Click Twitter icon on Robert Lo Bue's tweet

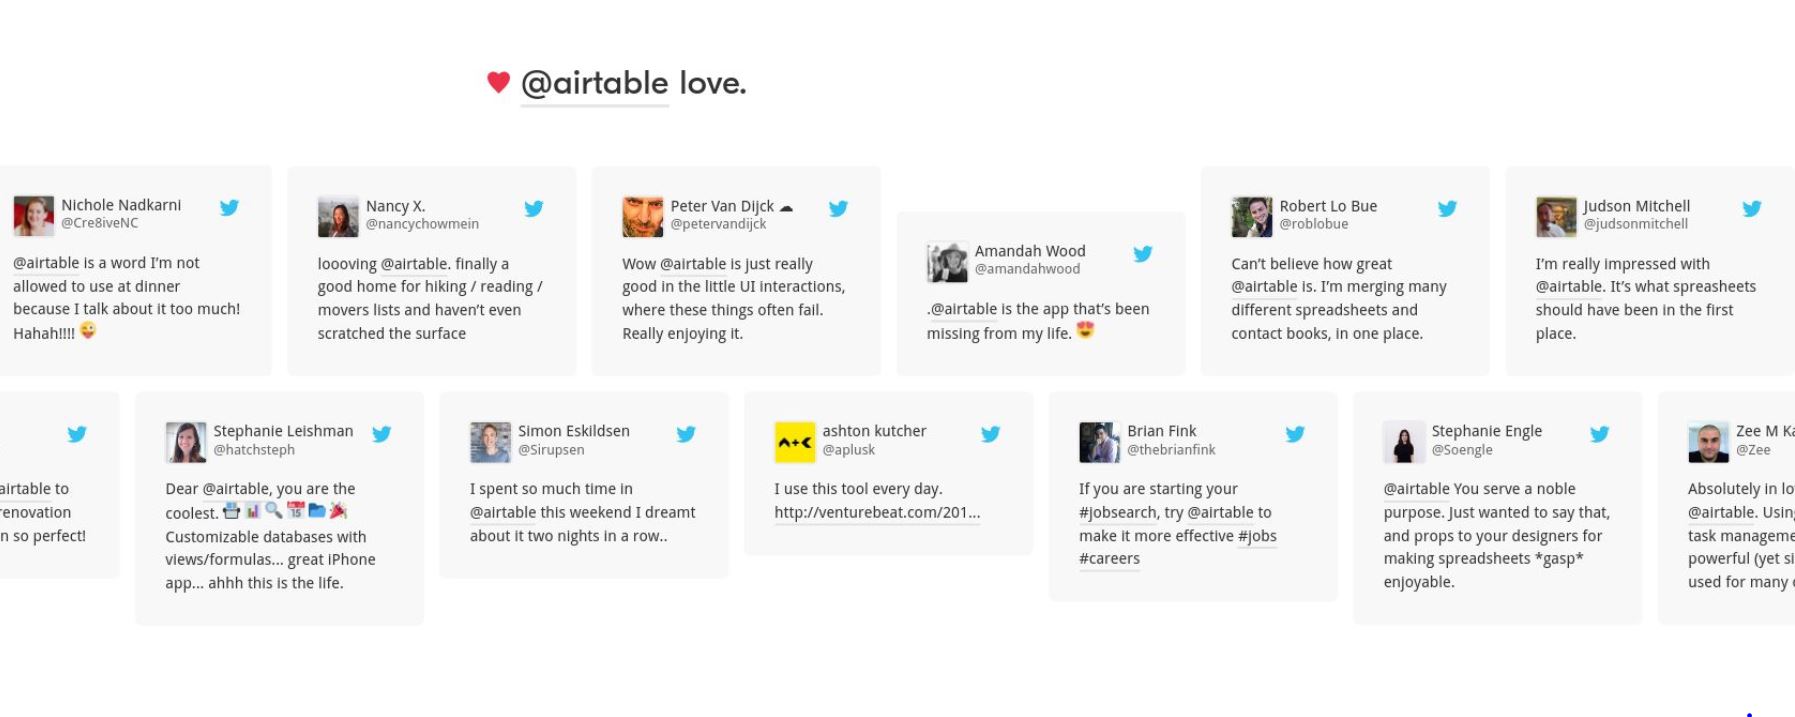pos(1447,209)
